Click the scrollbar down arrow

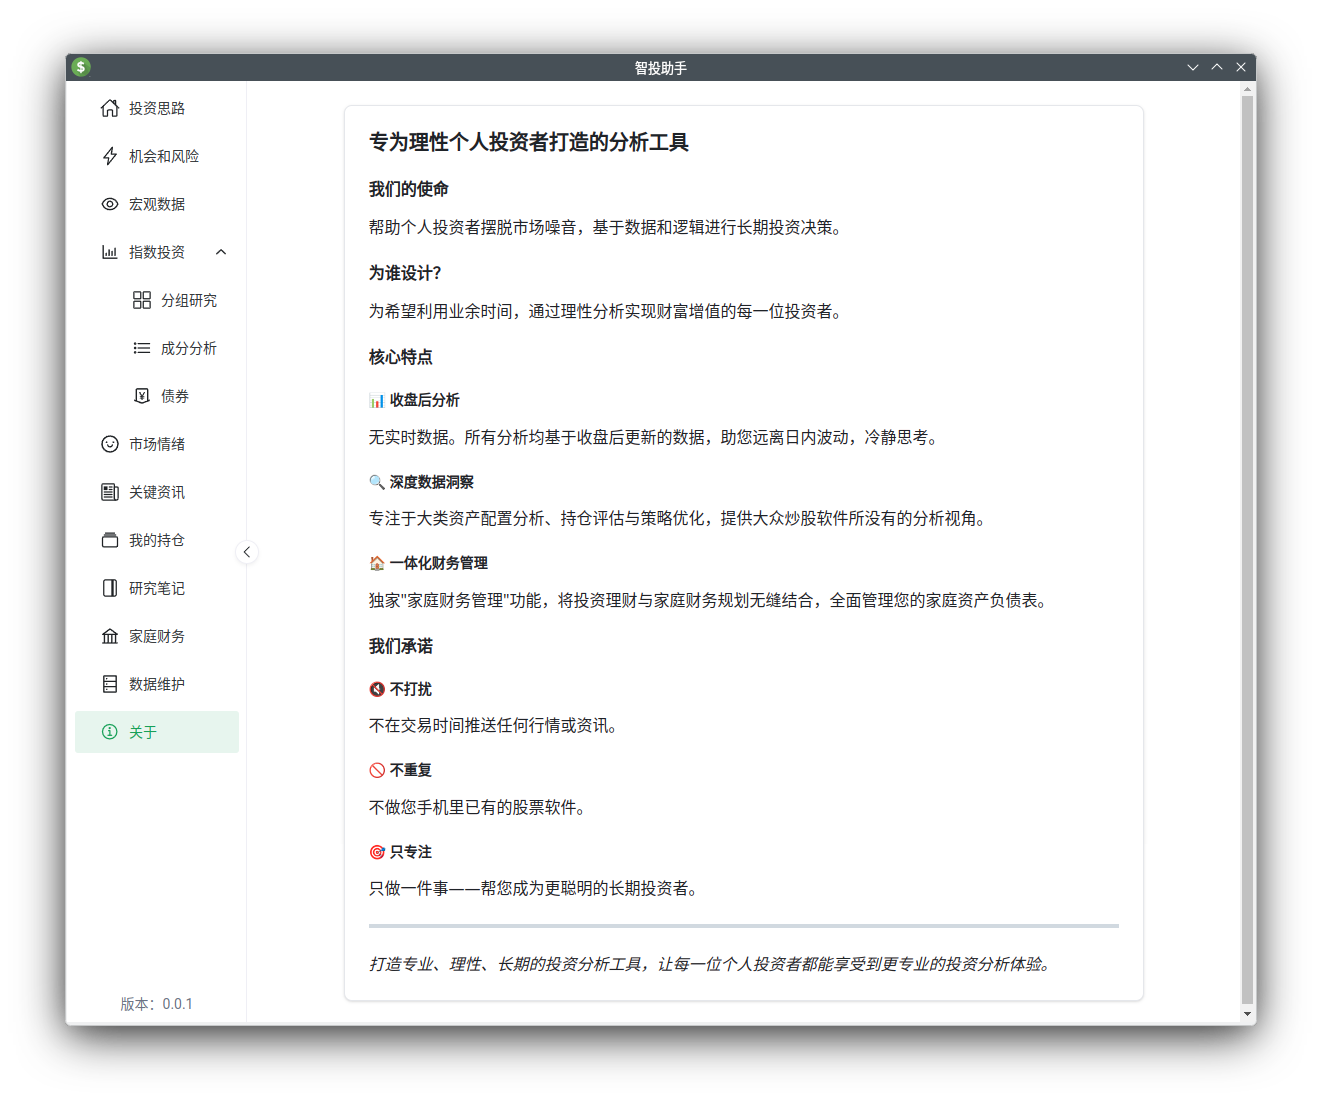tap(1247, 1014)
